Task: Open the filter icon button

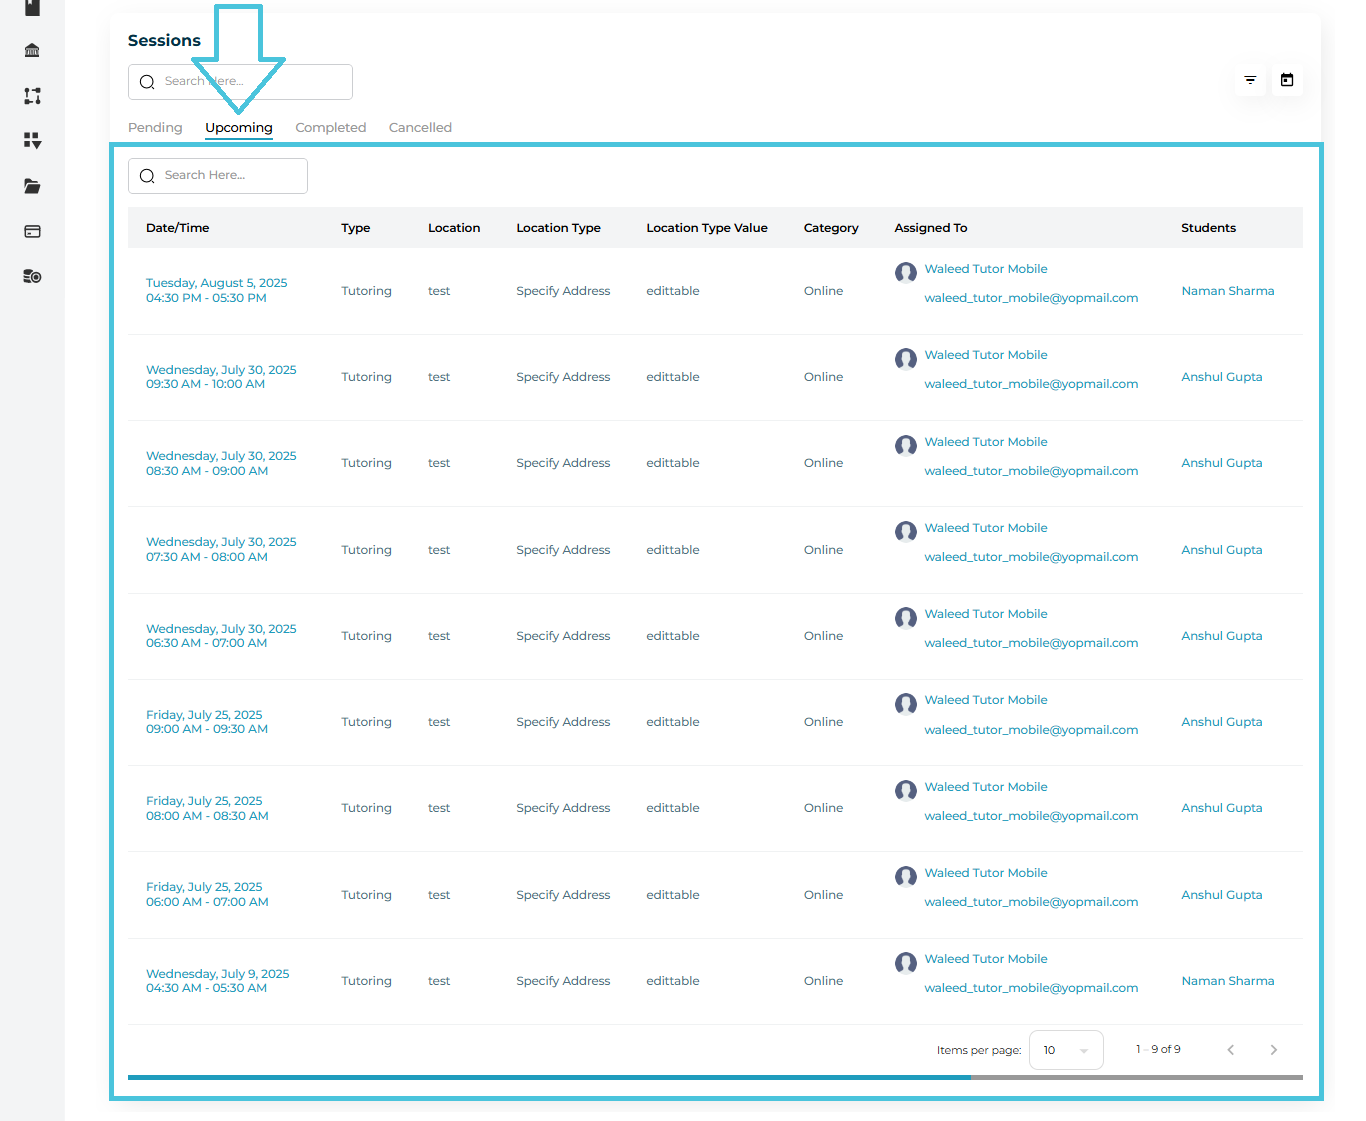Action: (1250, 80)
